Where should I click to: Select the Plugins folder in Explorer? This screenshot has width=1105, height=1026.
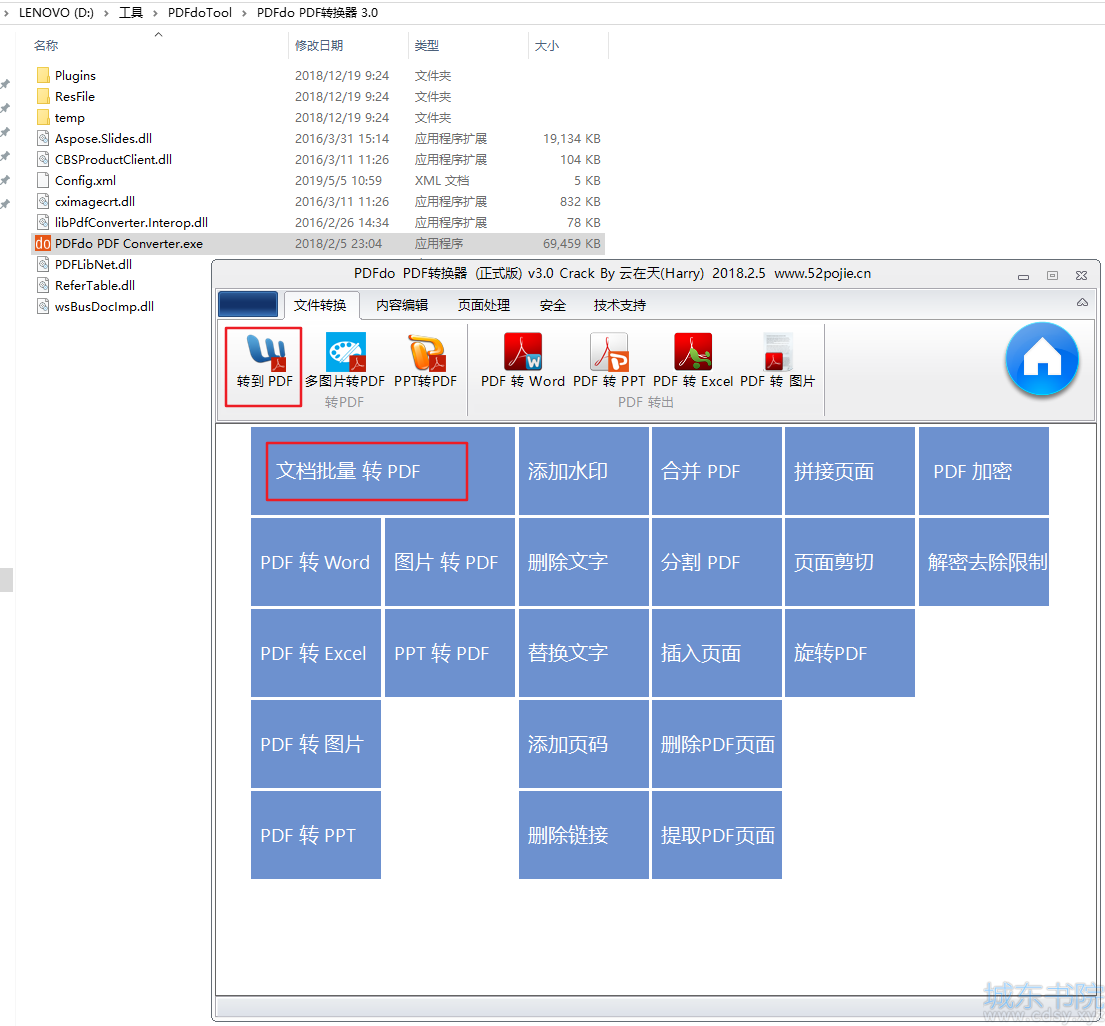43,75
